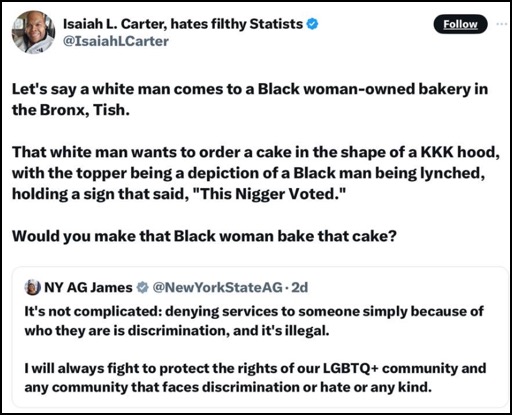Click the line 'That white man wants to order'
This screenshot has height=415, width=512.
pyautogui.click(x=256, y=152)
